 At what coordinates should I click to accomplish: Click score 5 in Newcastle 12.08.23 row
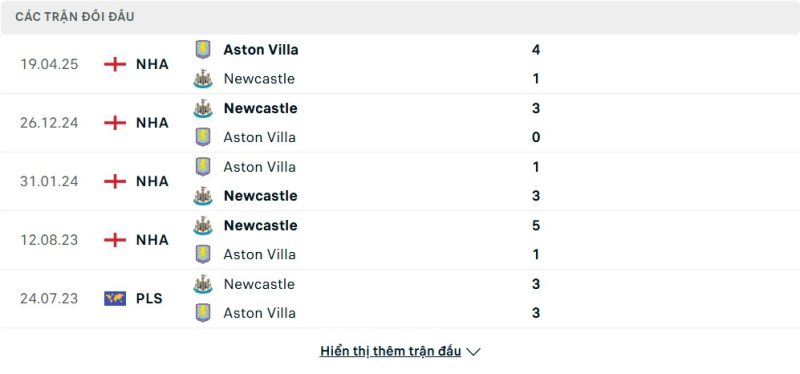[536, 226]
